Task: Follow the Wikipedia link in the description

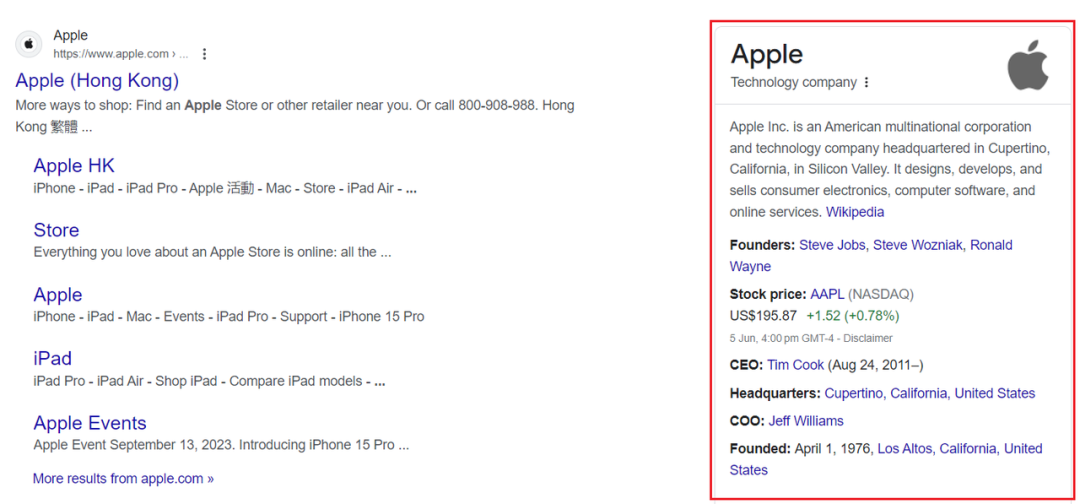Action: point(855,212)
